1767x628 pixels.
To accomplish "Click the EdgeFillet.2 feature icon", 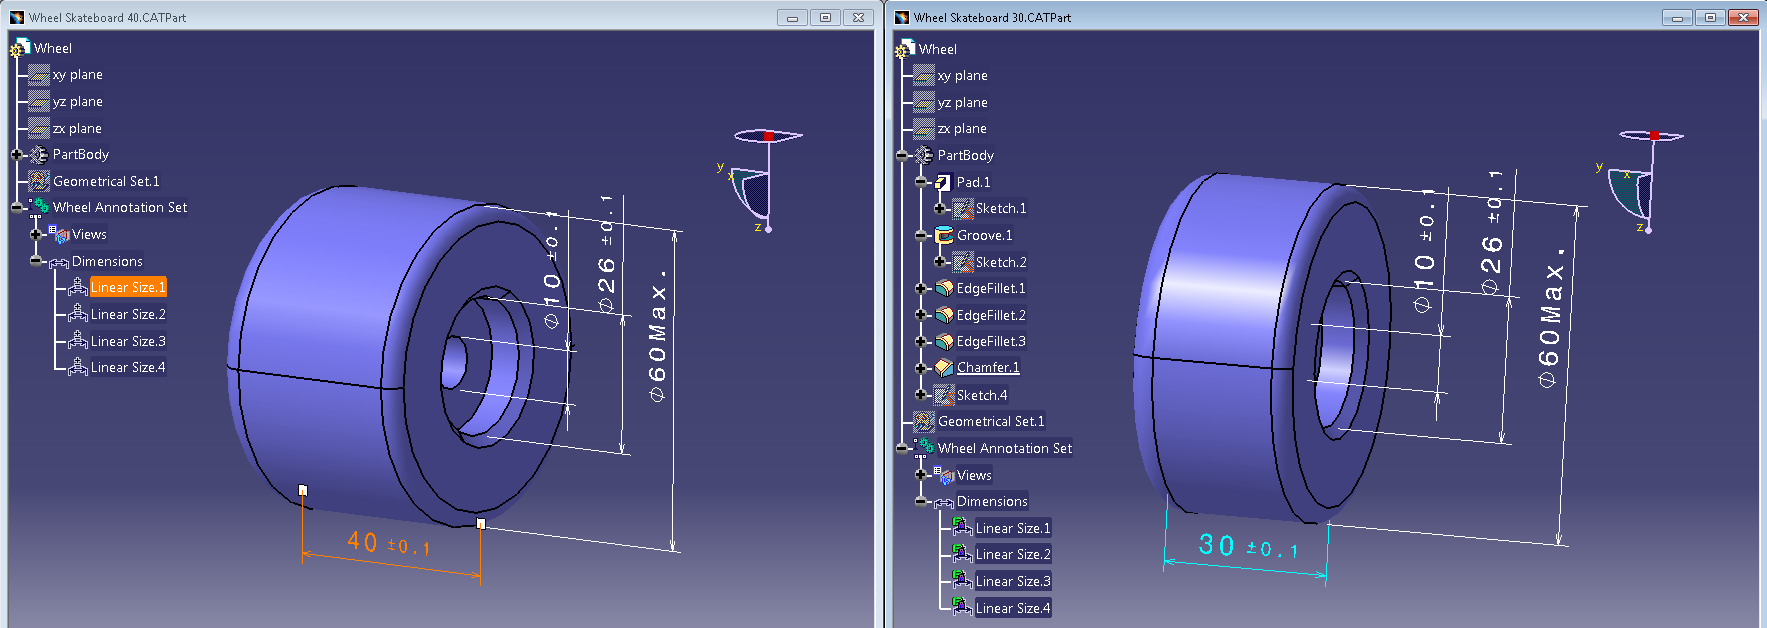I will (943, 315).
